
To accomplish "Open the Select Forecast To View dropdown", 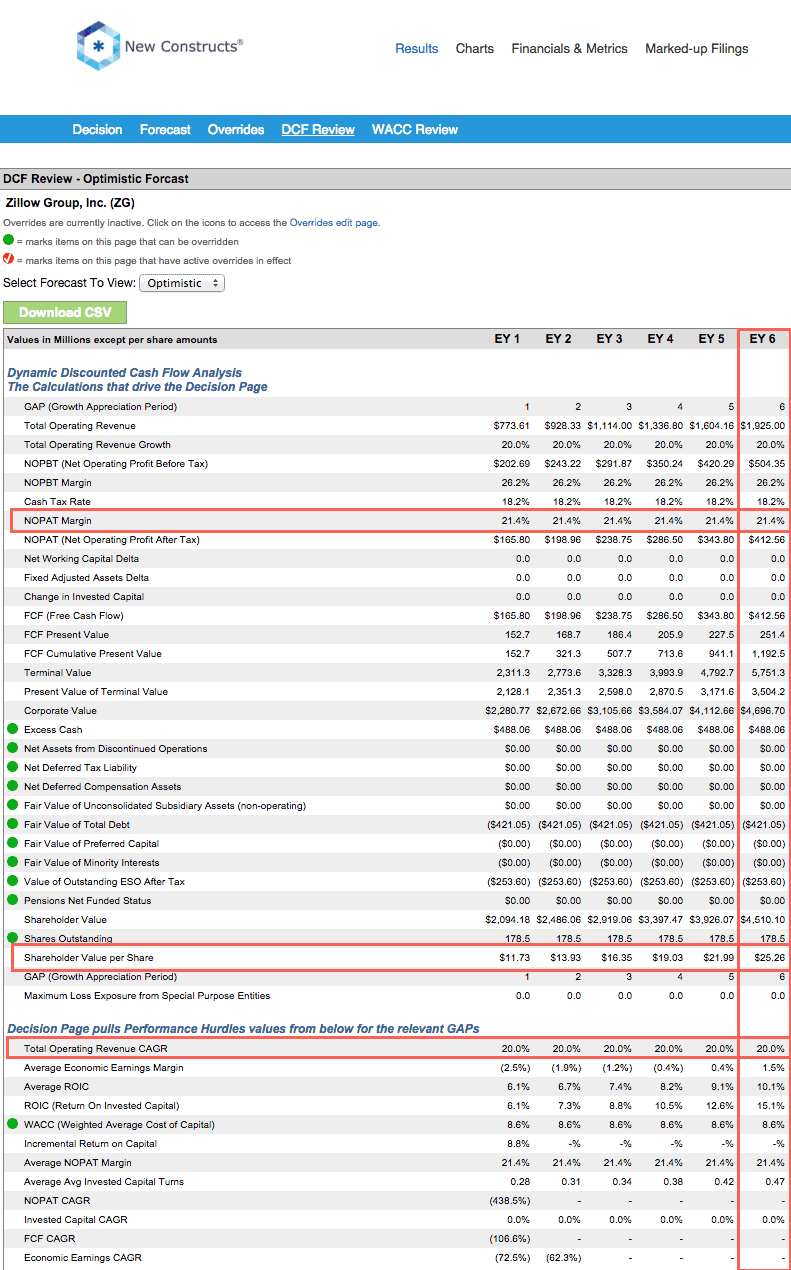I will (x=182, y=283).
